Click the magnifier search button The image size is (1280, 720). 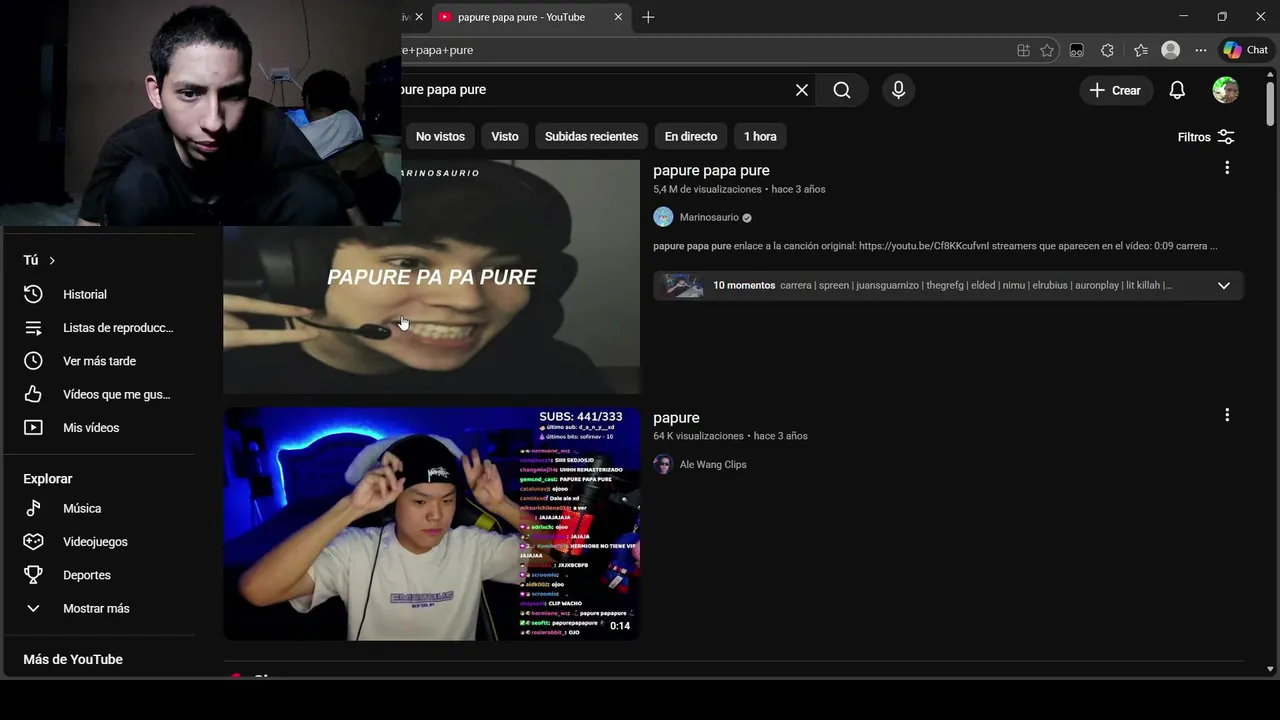[x=842, y=90]
